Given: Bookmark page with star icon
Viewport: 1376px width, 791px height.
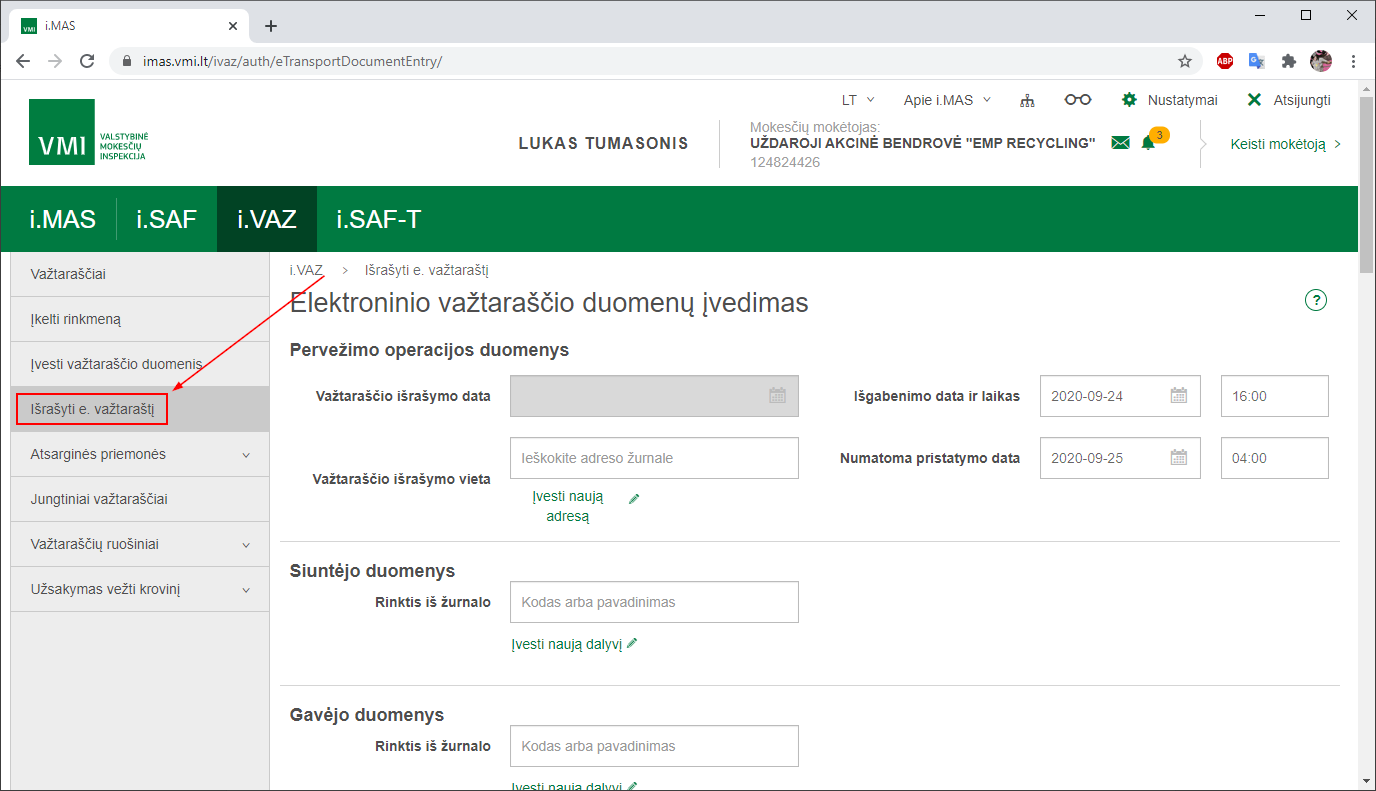Looking at the screenshot, I should 1185,61.
